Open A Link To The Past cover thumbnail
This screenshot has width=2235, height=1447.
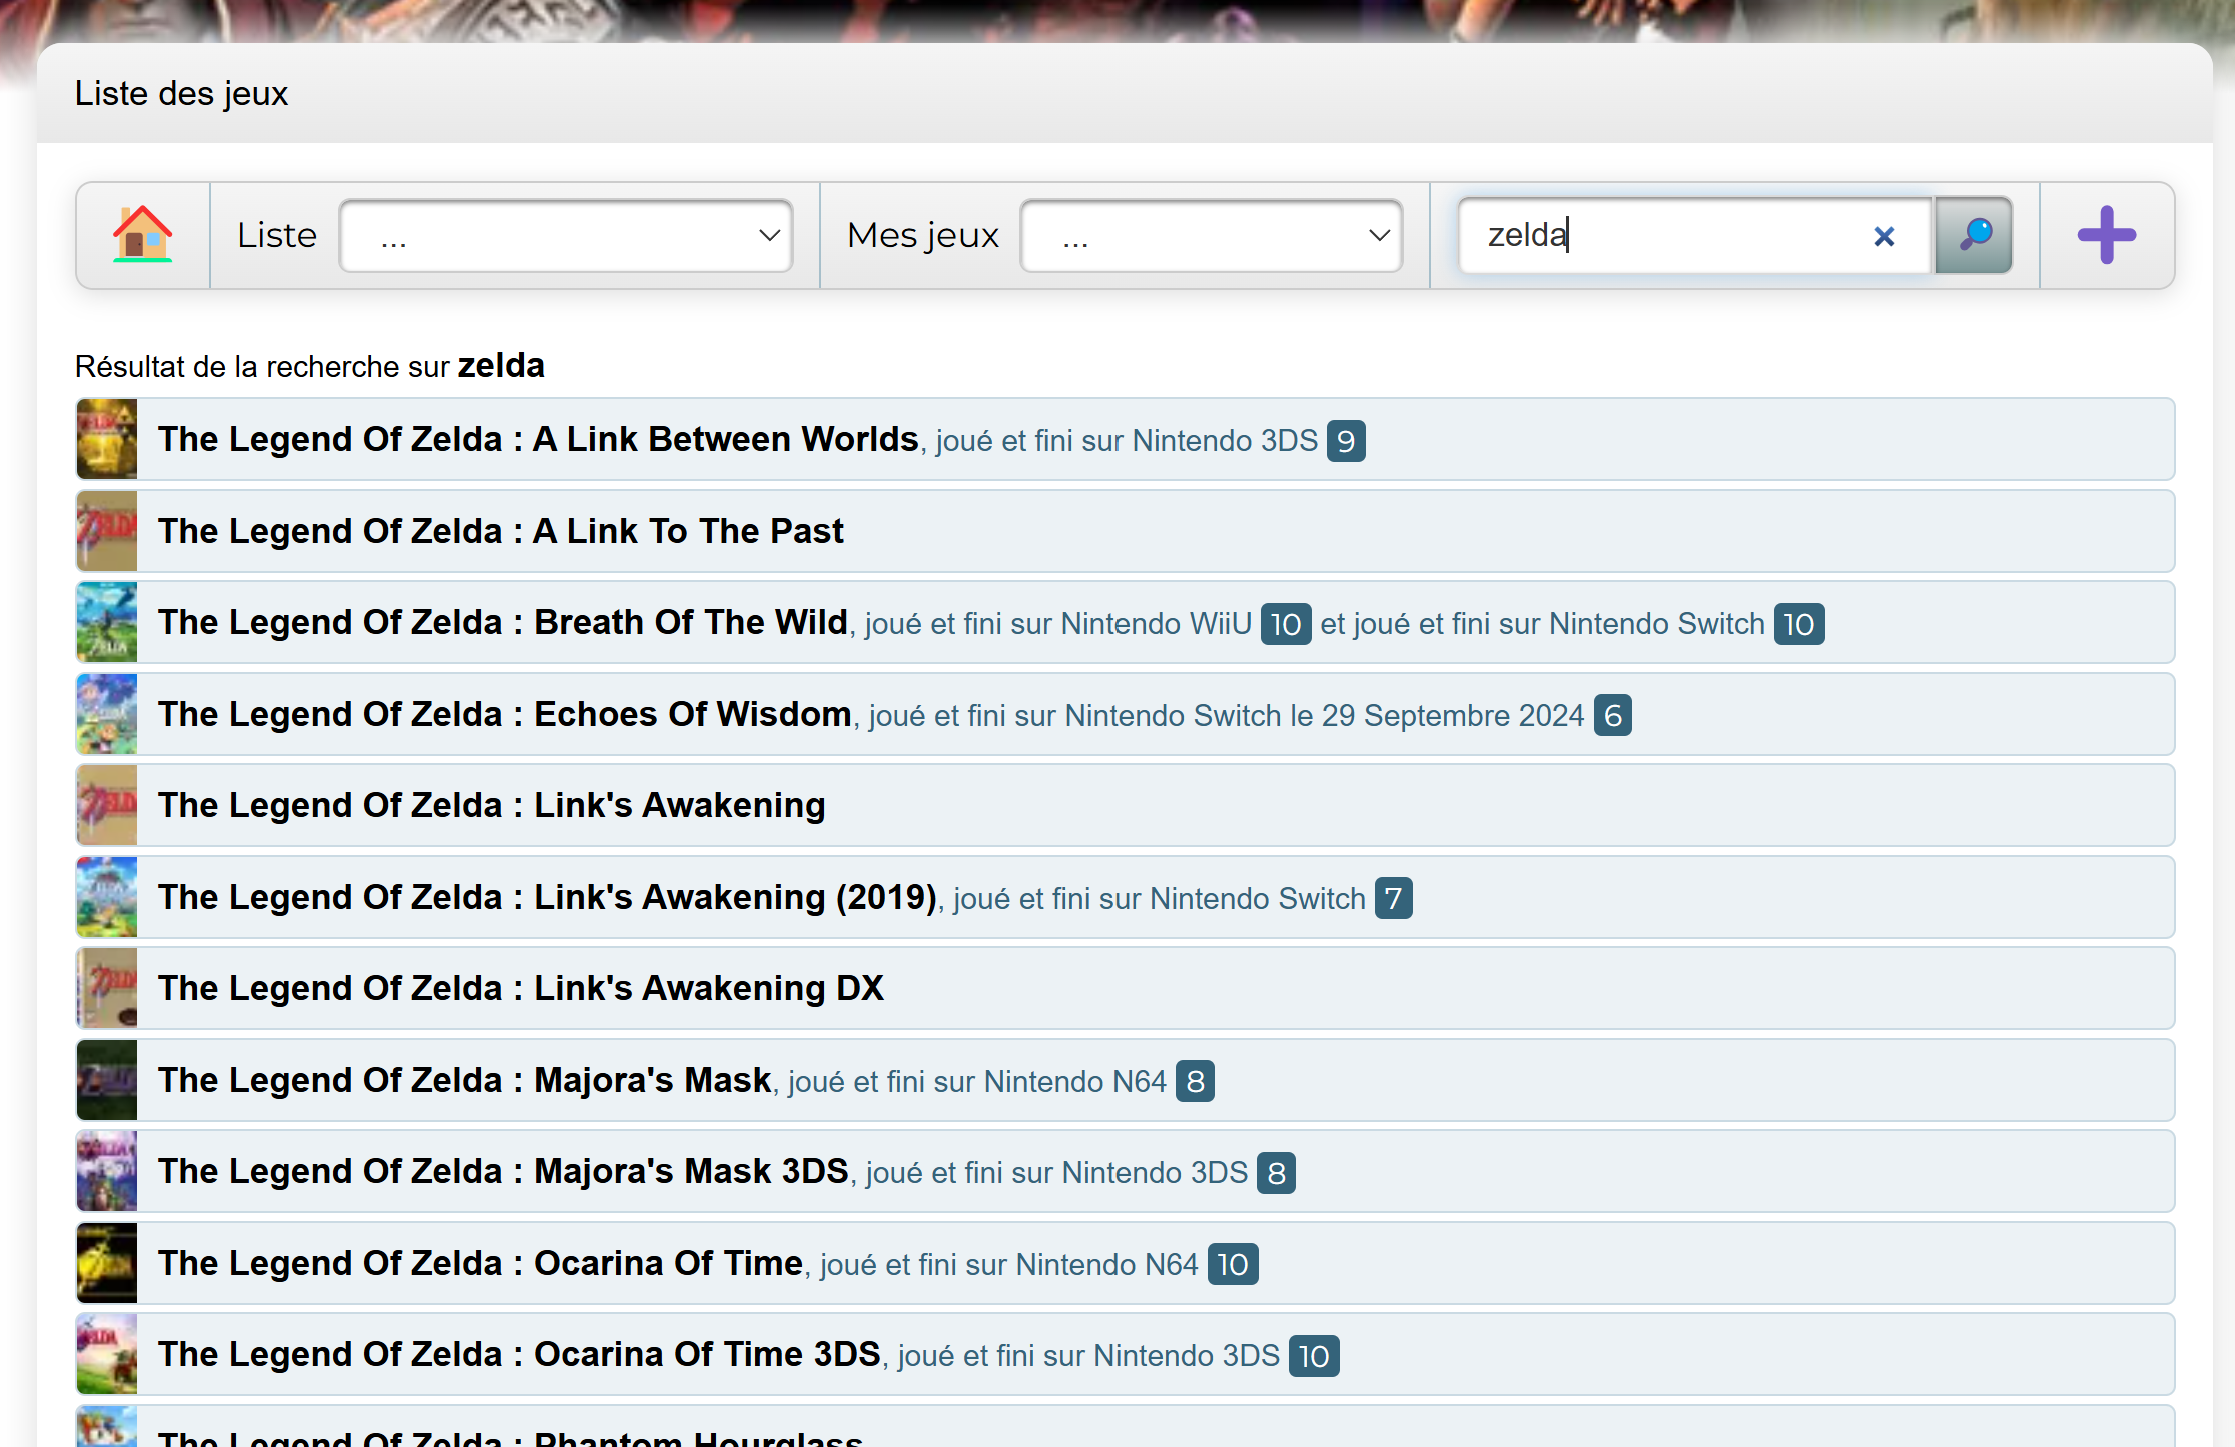(107, 531)
